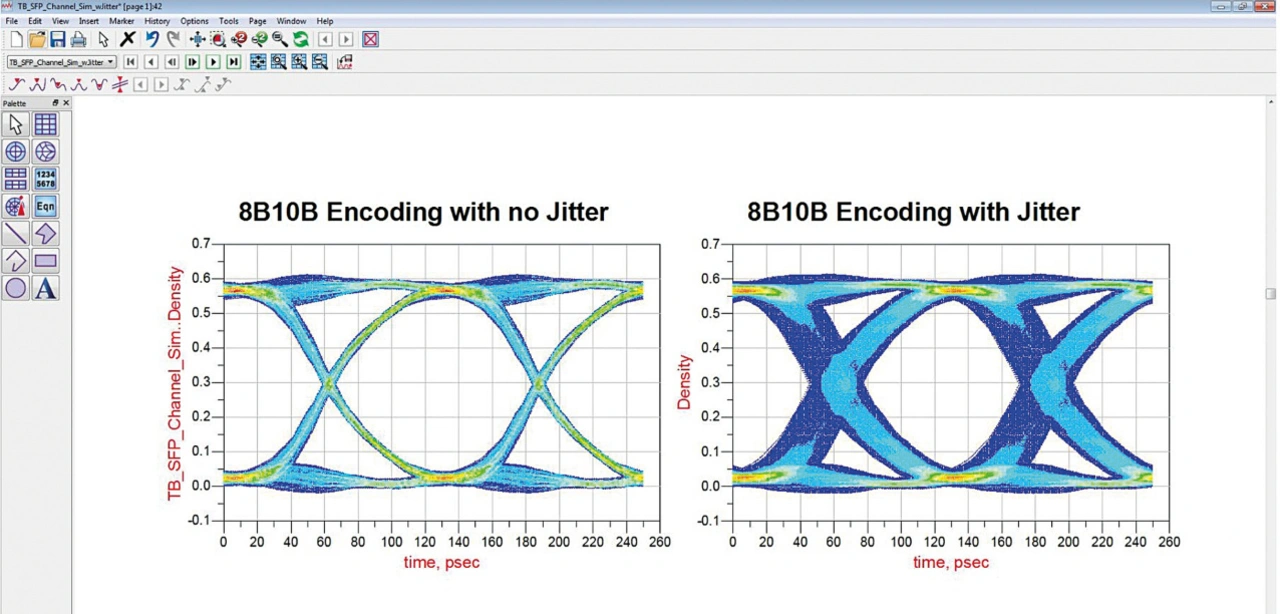The image size is (1280, 614).
Task: Click the black X delete icon
Action: tap(127, 39)
